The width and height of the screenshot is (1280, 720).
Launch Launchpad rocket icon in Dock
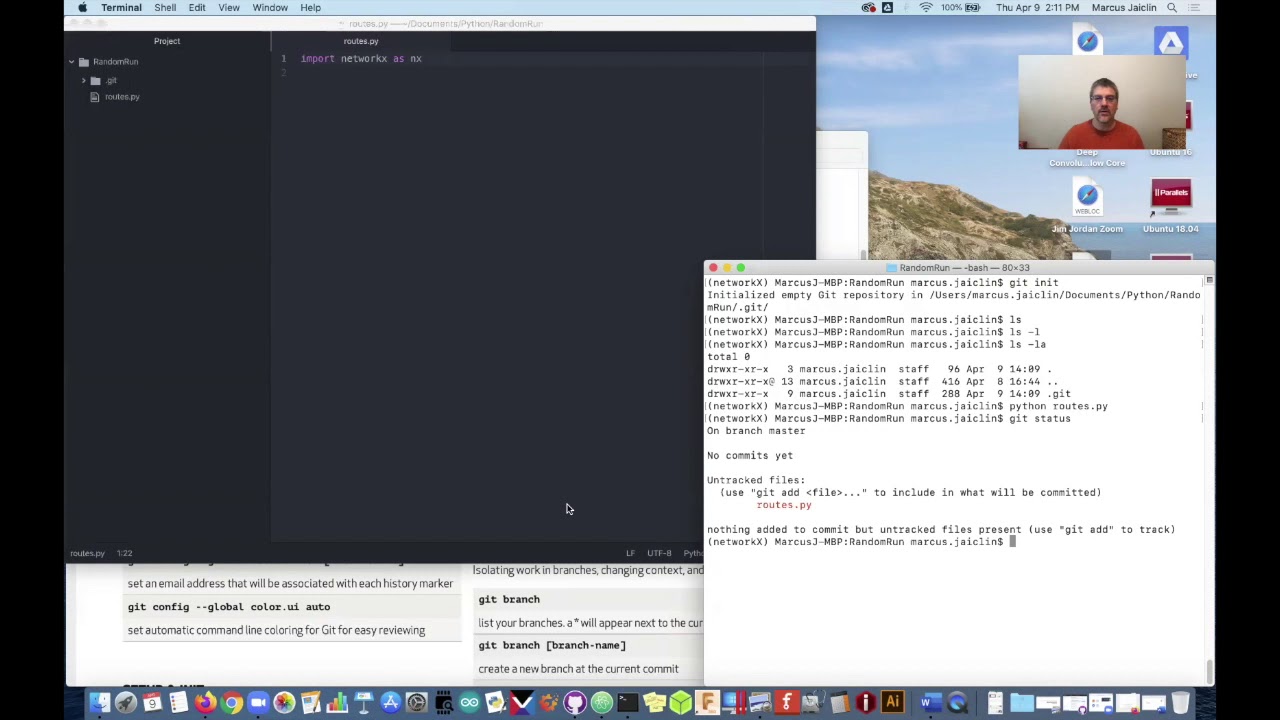click(x=126, y=703)
